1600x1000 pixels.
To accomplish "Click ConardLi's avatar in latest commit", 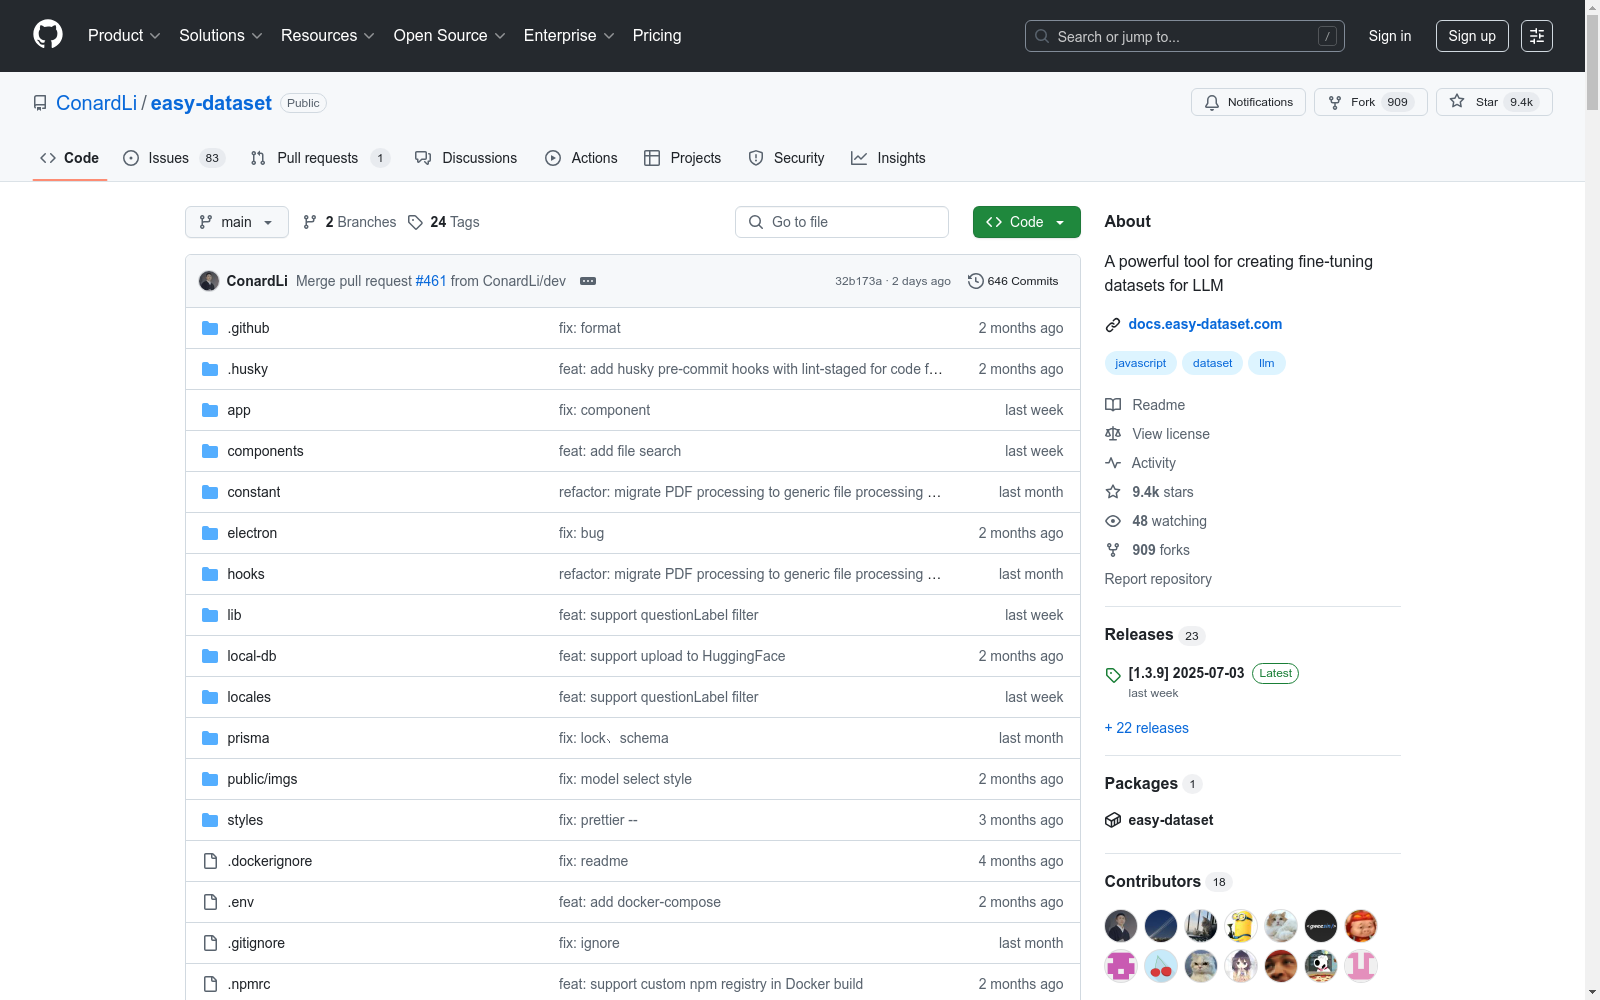I will point(209,281).
